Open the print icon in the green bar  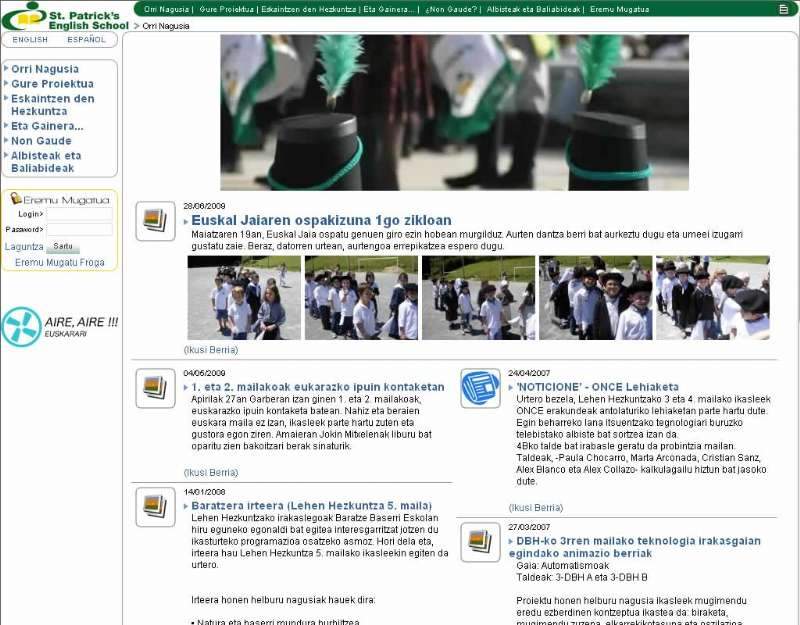point(784,9)
